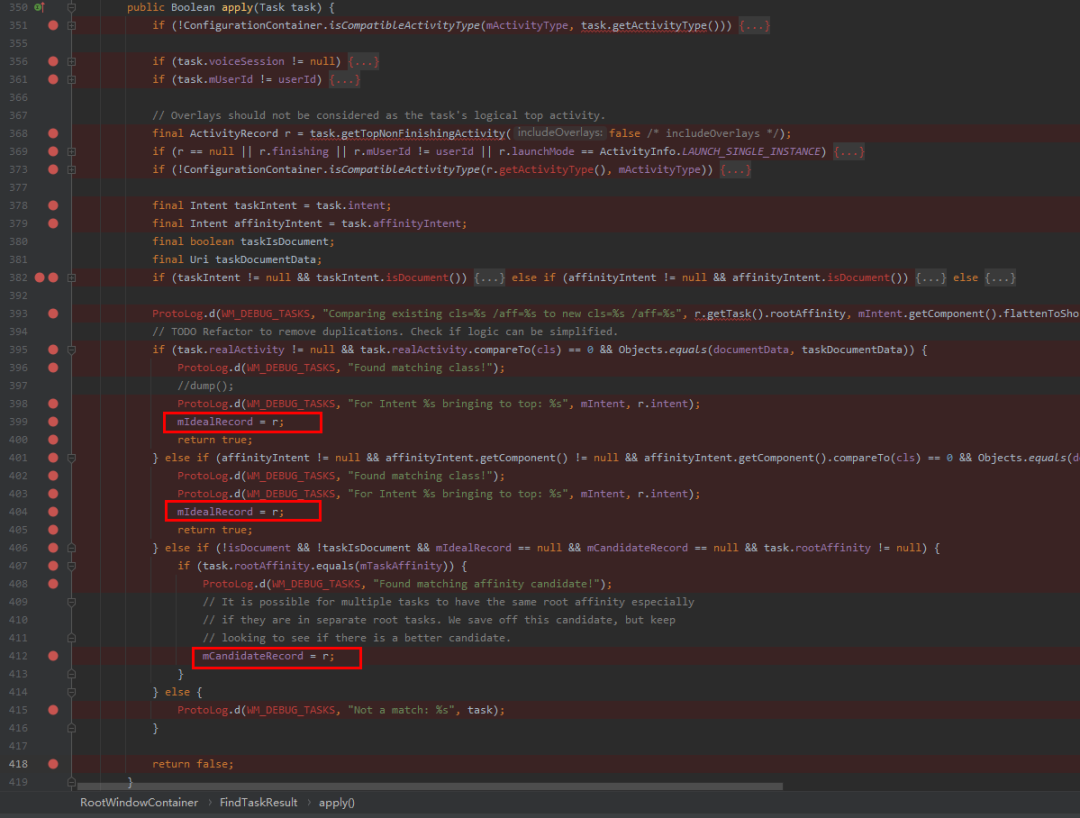Click the breakpoint dot on line 361
The height and width of the screenshot is (818, 1080).
click(53, 79)
